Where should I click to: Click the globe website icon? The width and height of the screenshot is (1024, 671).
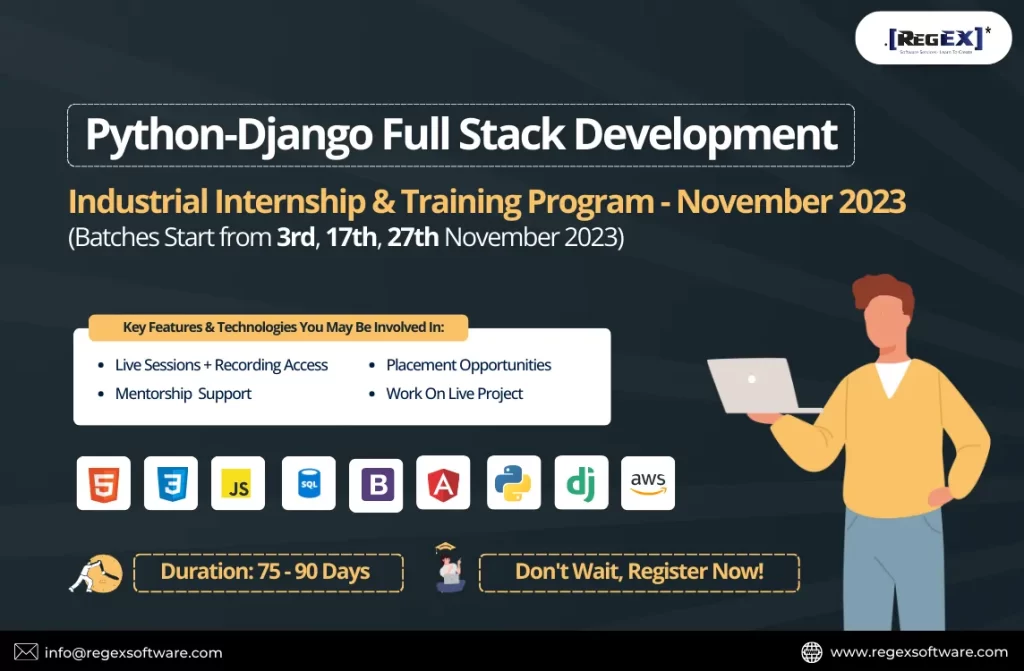pyautogui.click(x=811, y=652)
